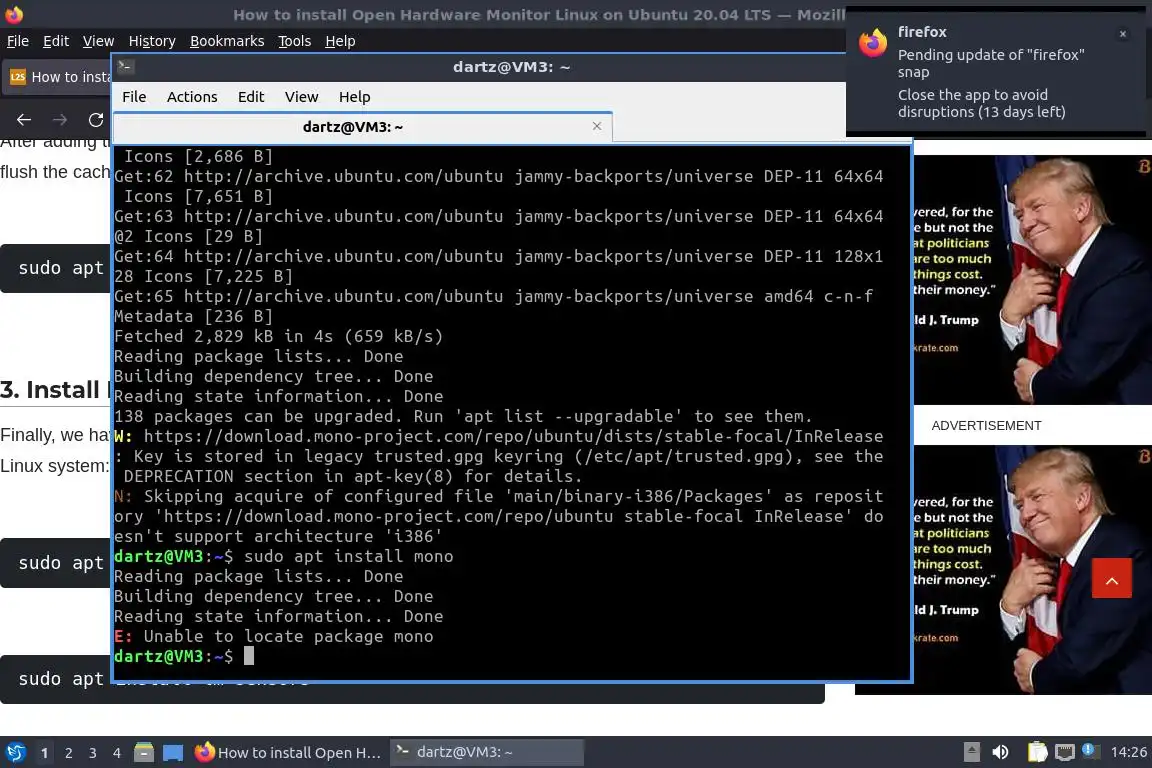The height and width of the screenshot is (768, 1152).
Task: Click the terminal window icon in its title bar
Action: pos(125,66)
